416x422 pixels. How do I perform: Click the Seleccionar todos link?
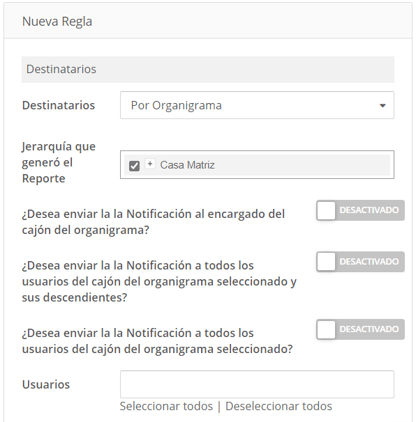(166, 406)
